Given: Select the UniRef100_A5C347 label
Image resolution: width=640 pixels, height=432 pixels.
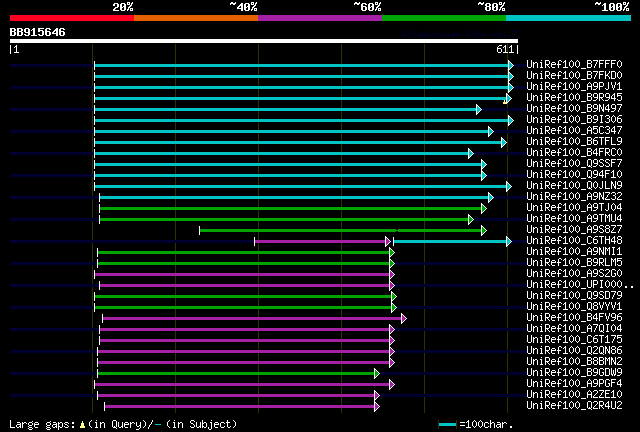Looking at the screenshot, I should [574, 131].
